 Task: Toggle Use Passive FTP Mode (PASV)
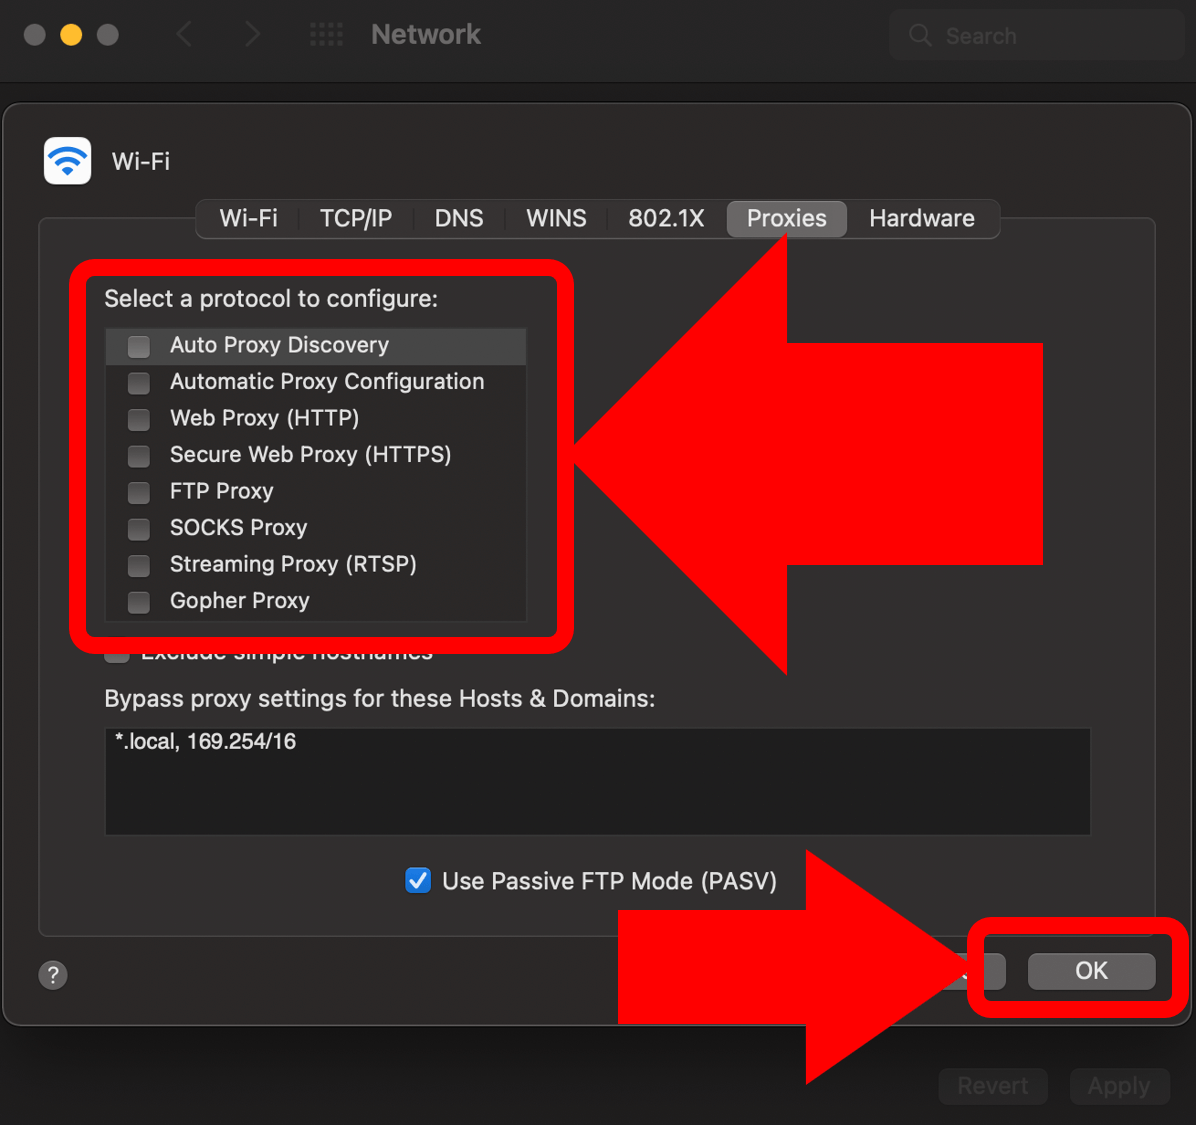click(418, 880)
